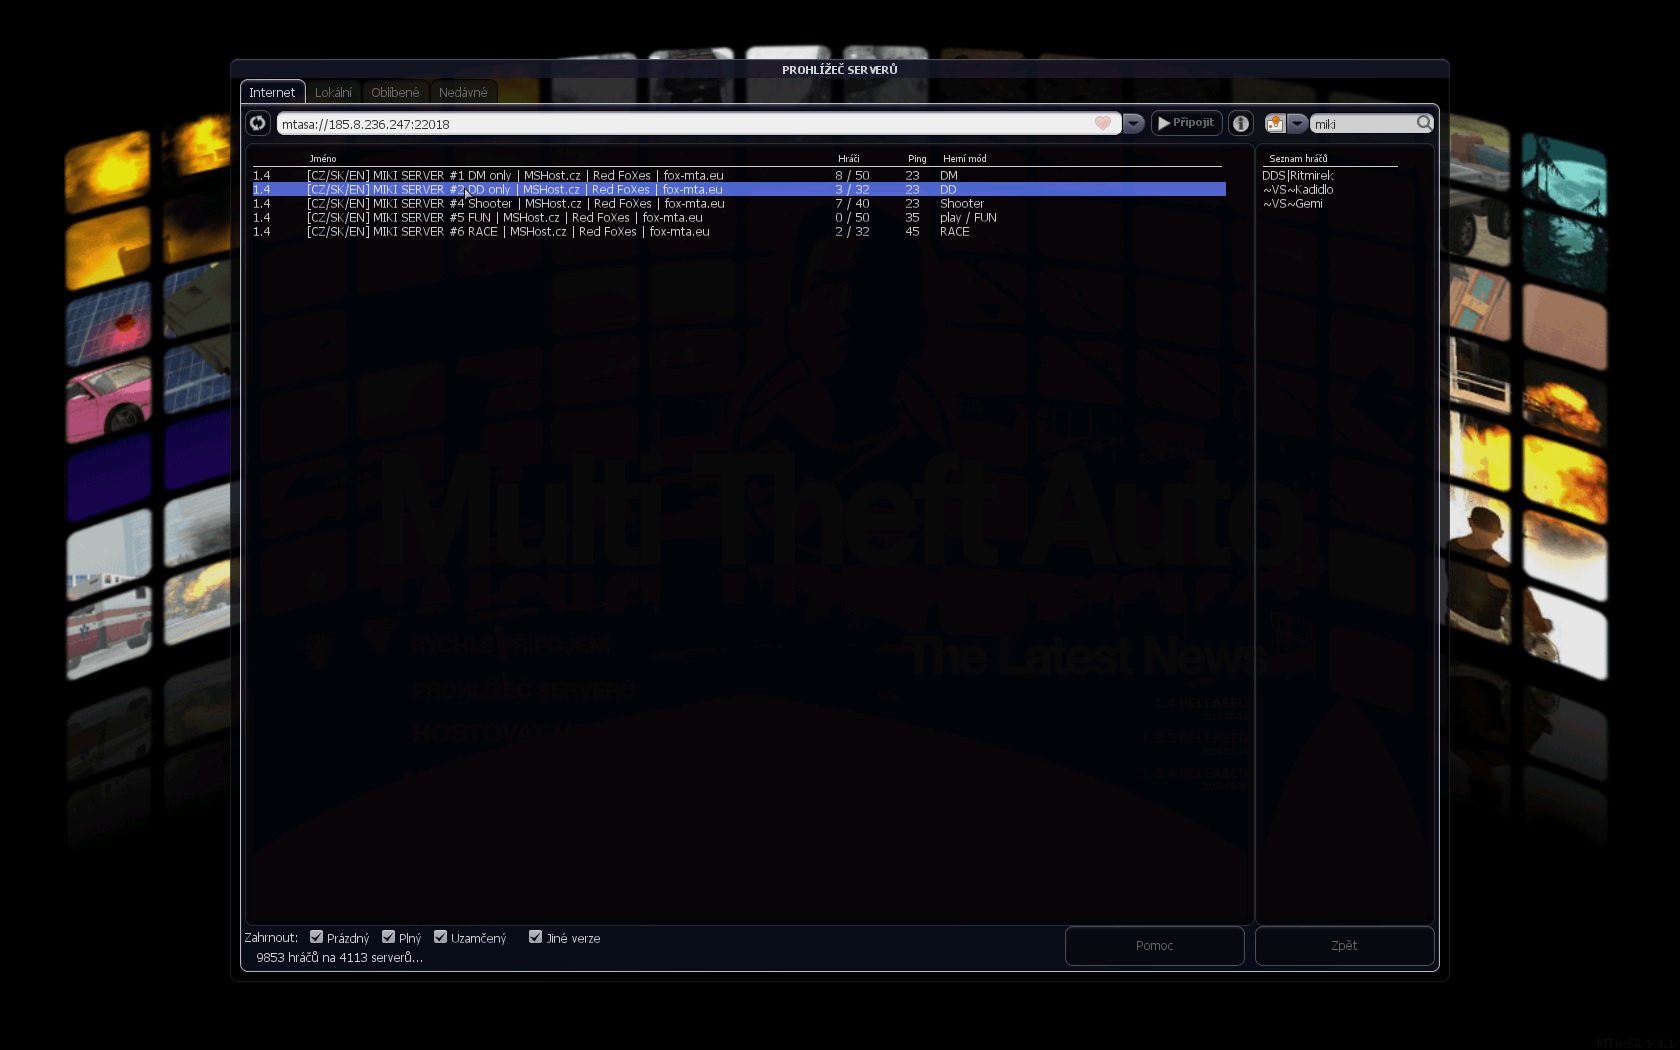Select the MIKI SERVER #5 FUN row
Image resolution: width=1680 pixels, height=1050 pixels.
tap(739, 217)
